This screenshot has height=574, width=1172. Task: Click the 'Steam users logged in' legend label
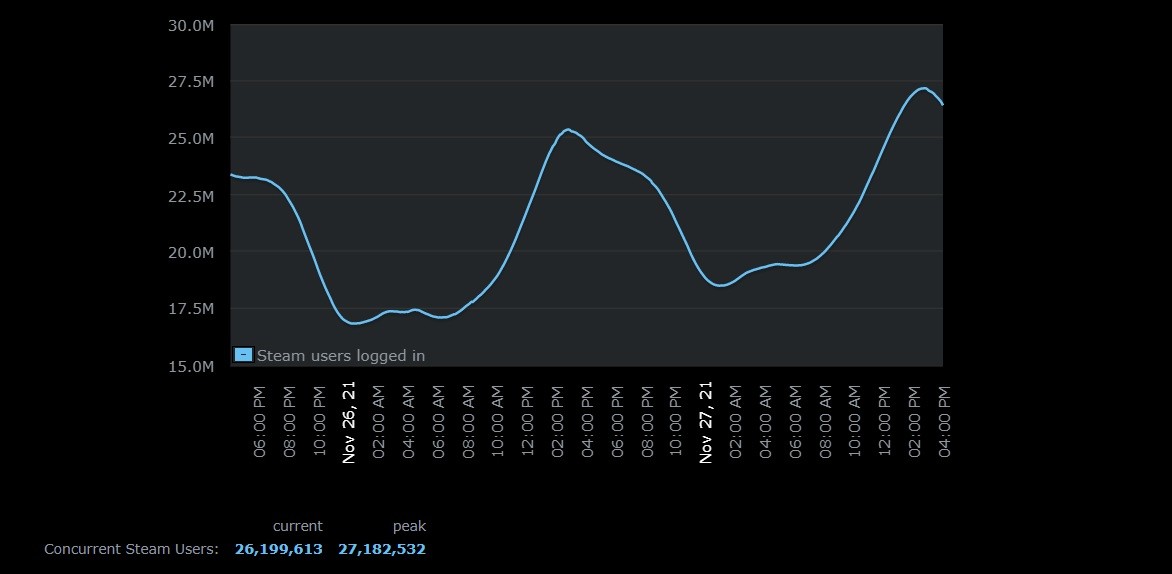pyautogui.click(x=341, y=355)
